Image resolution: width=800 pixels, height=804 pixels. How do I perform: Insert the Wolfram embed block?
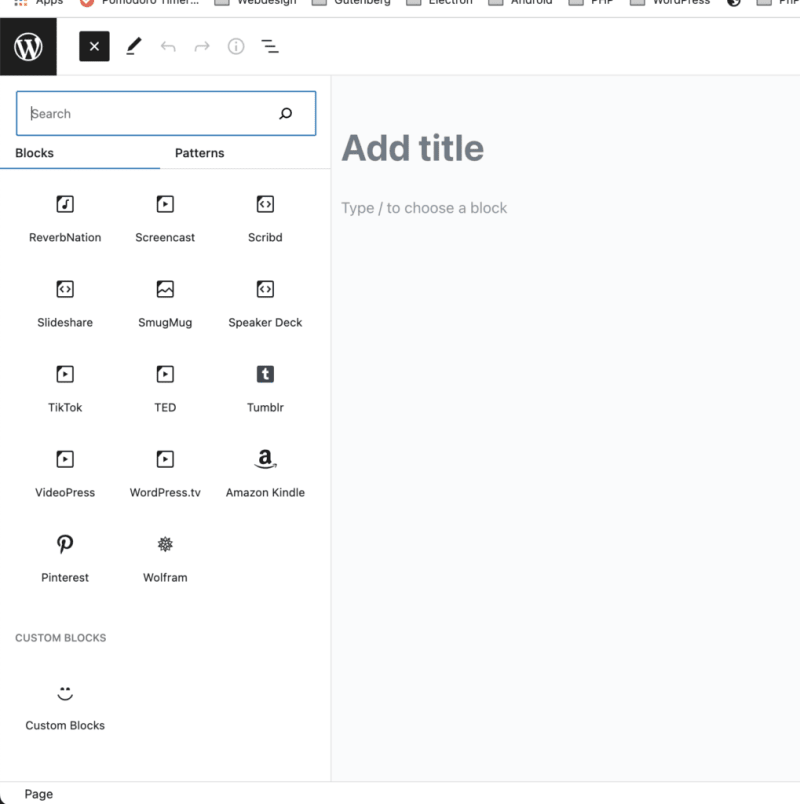(x=165, y=559)
